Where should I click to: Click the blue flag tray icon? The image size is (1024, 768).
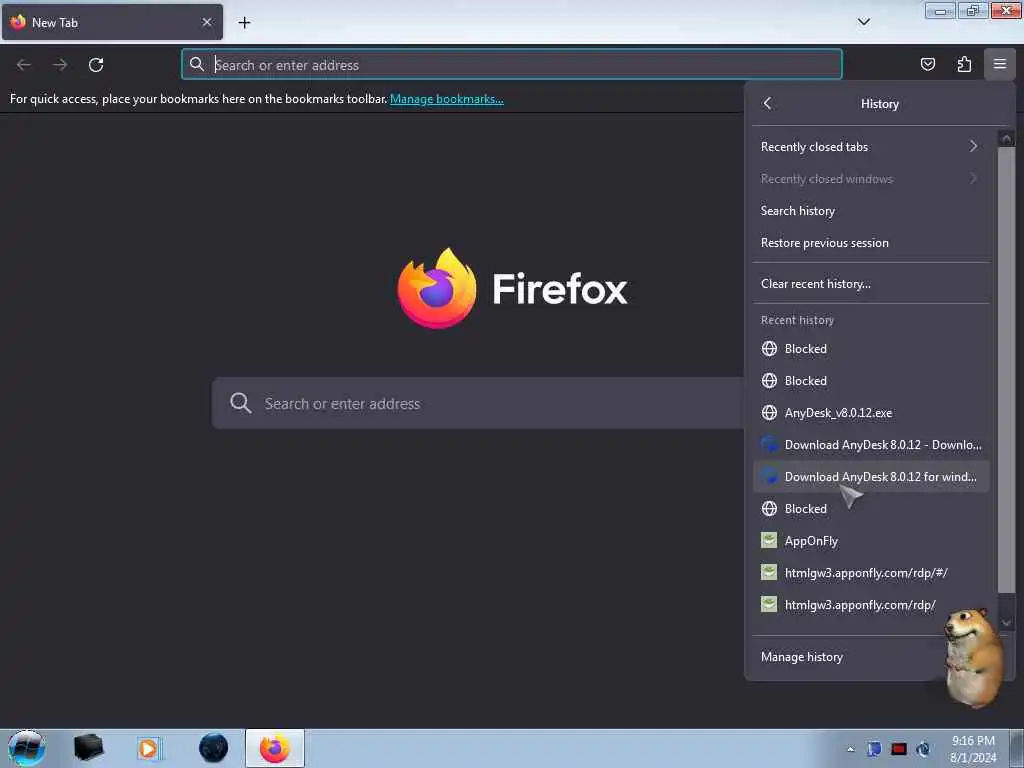click(874, 748)
